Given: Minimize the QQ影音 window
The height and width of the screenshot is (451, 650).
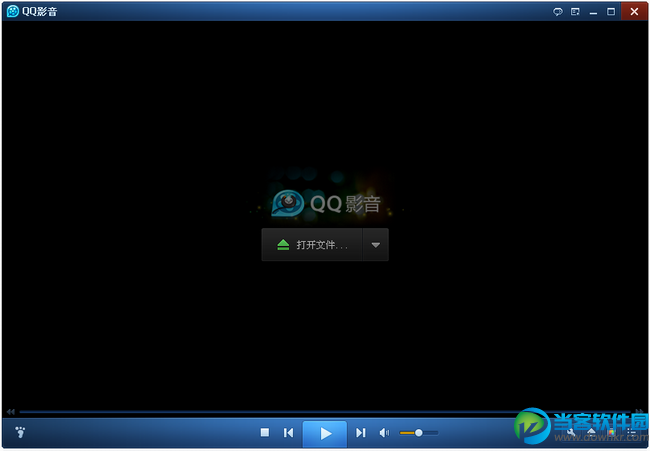Looking at the screenshot, I should [593, 12].
